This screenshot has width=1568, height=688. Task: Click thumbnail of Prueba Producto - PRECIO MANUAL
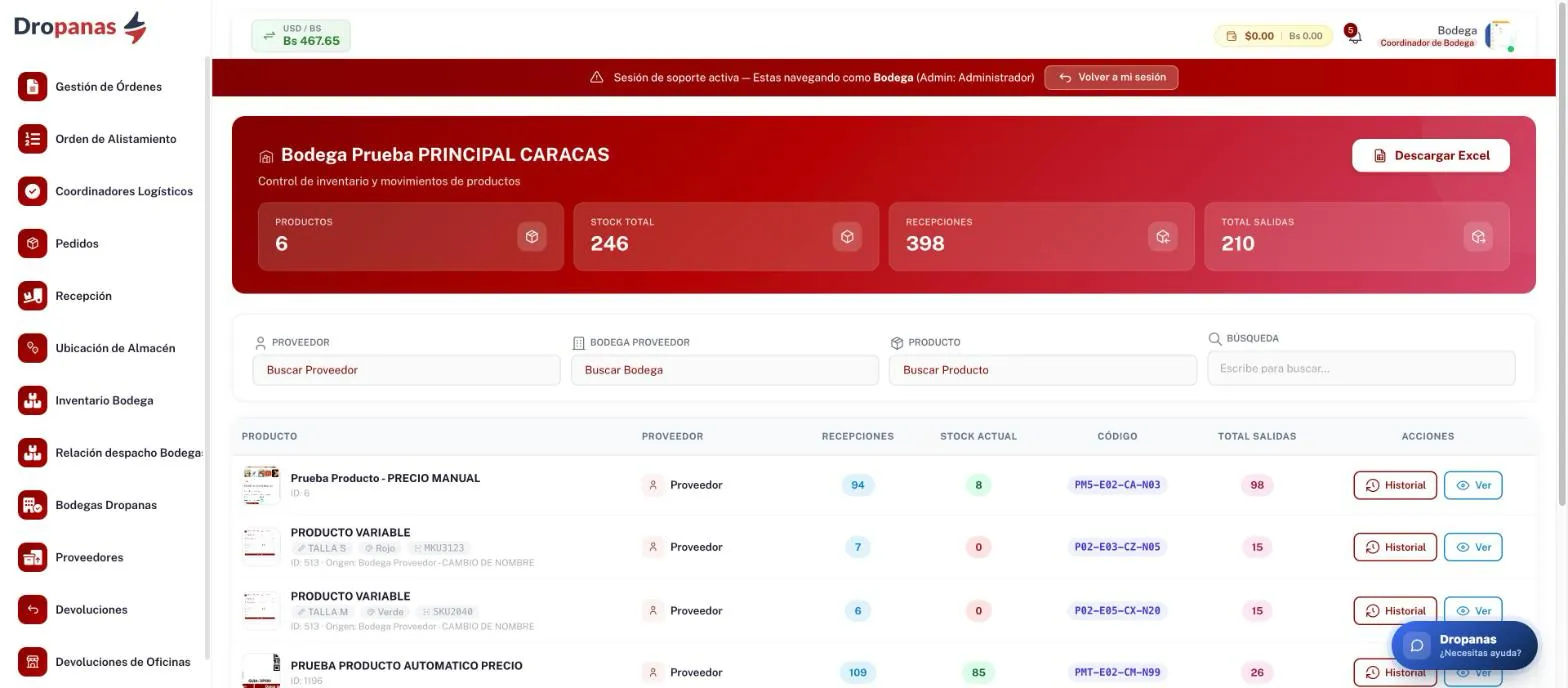coord(261,485)
